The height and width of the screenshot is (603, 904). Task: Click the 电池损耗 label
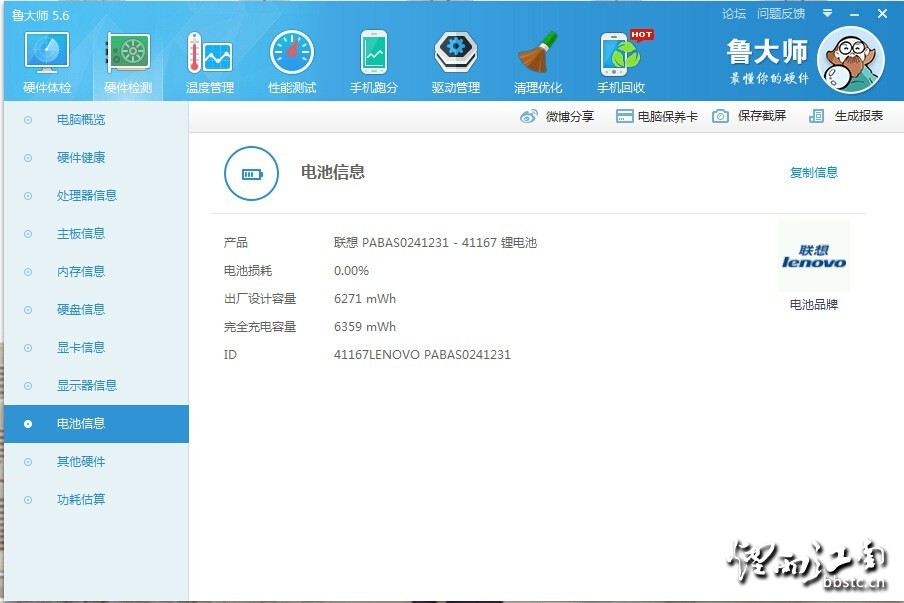248,271
